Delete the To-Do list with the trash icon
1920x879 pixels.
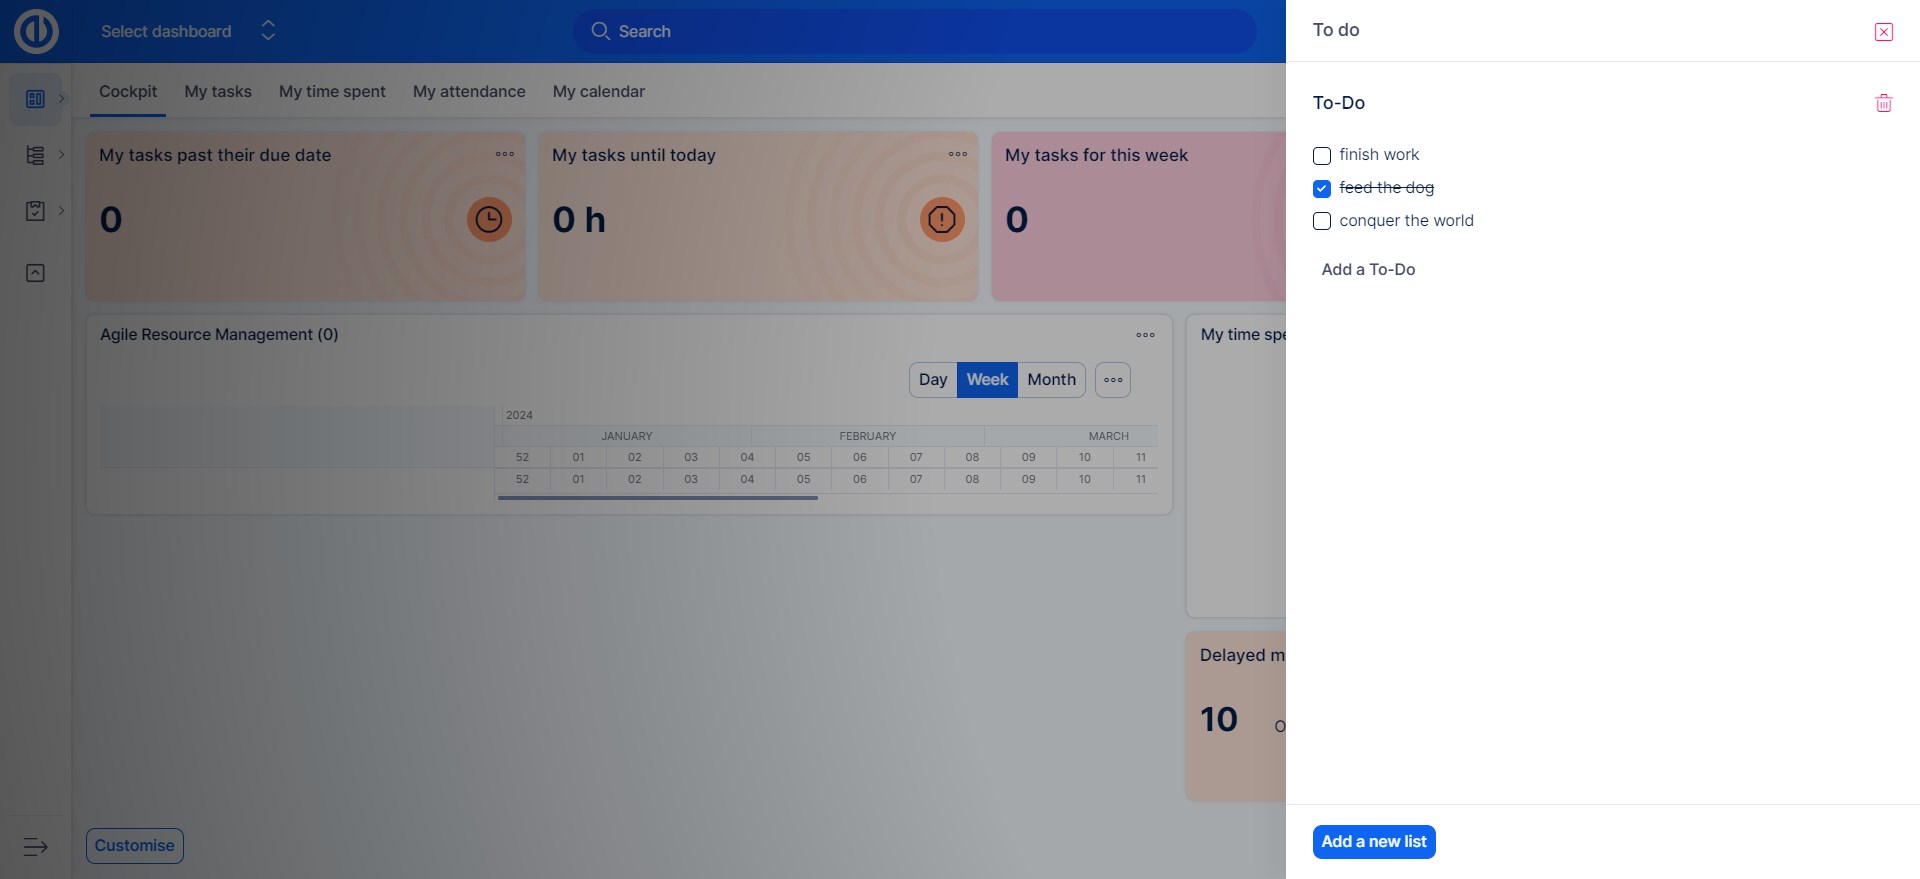tap(1883, 103)
